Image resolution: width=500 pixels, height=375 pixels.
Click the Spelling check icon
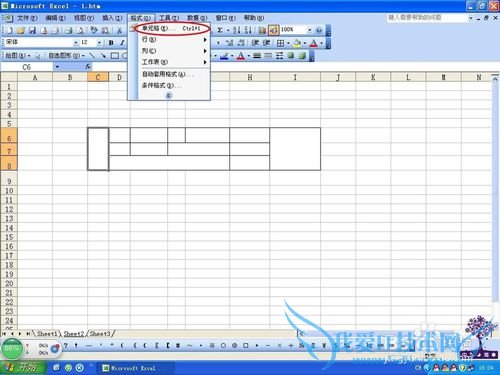[94, 30]
